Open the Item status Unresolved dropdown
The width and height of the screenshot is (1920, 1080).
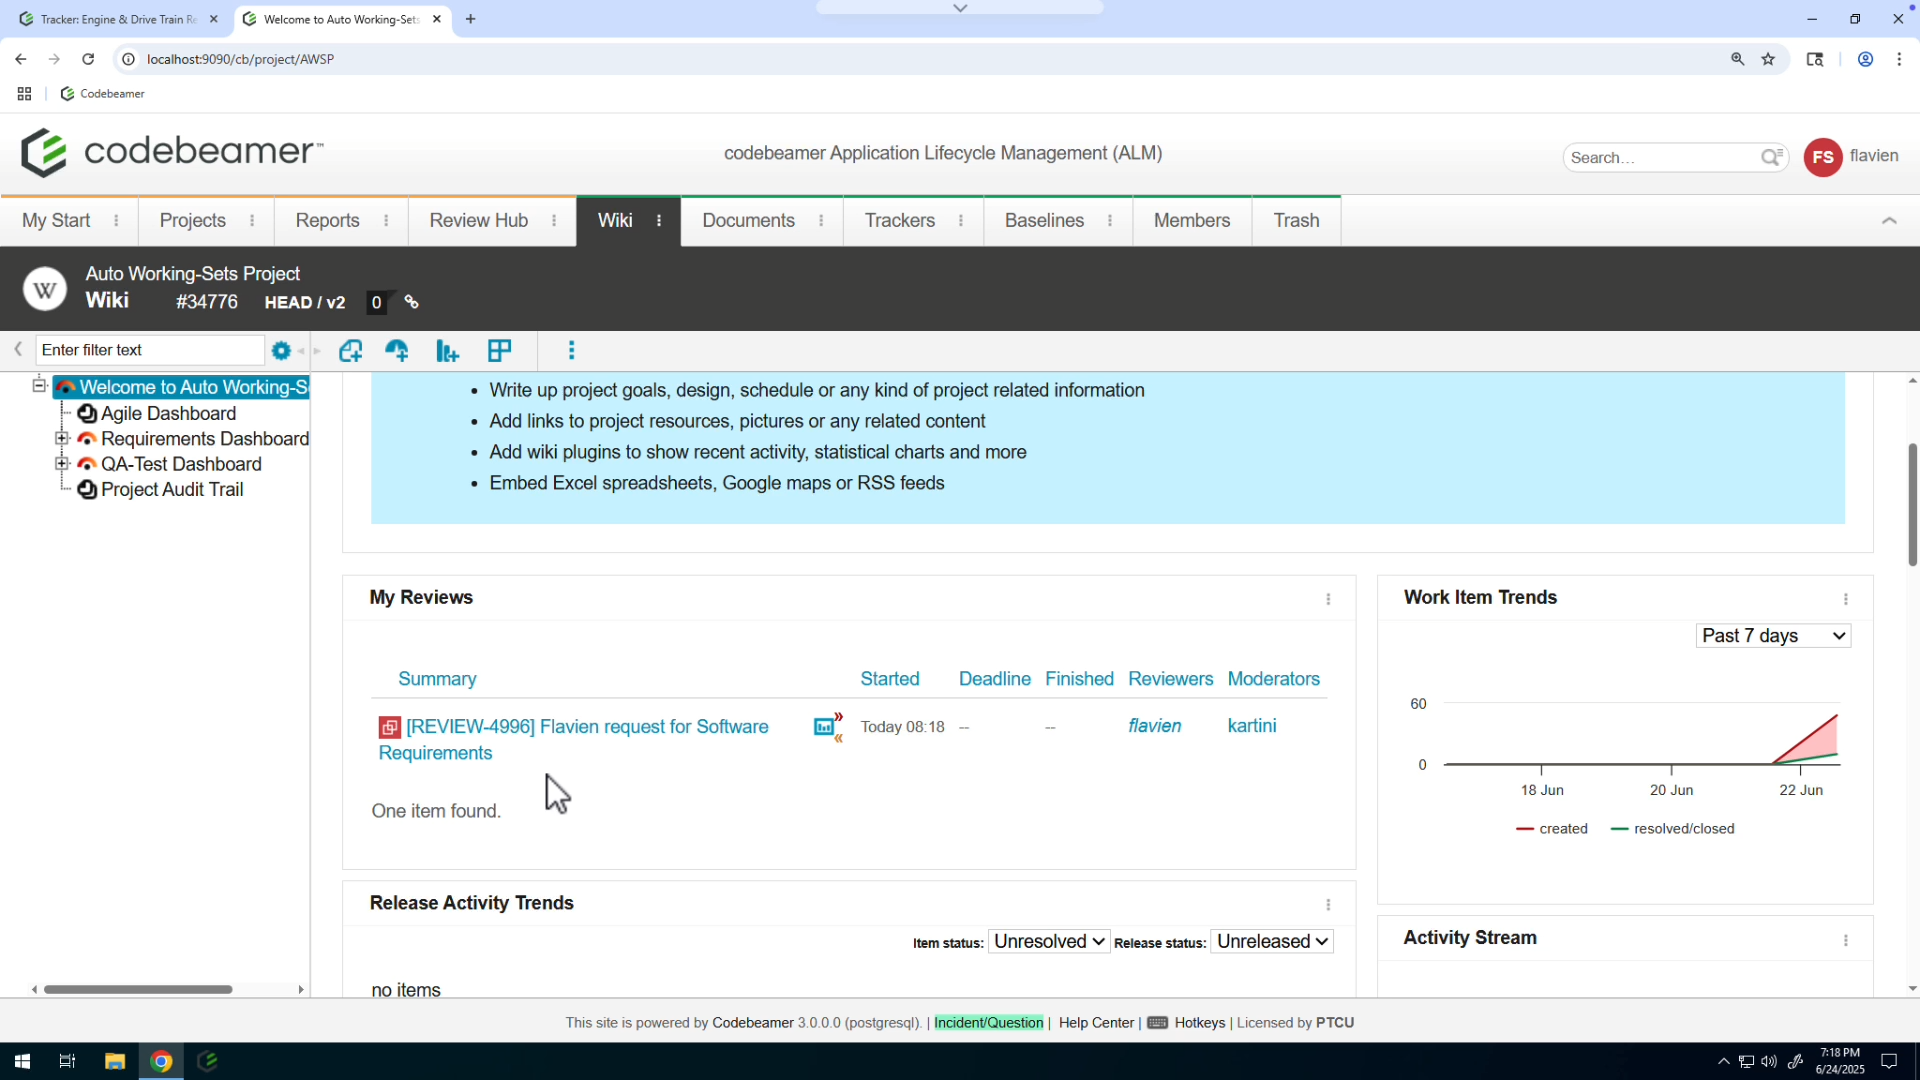1047,941
